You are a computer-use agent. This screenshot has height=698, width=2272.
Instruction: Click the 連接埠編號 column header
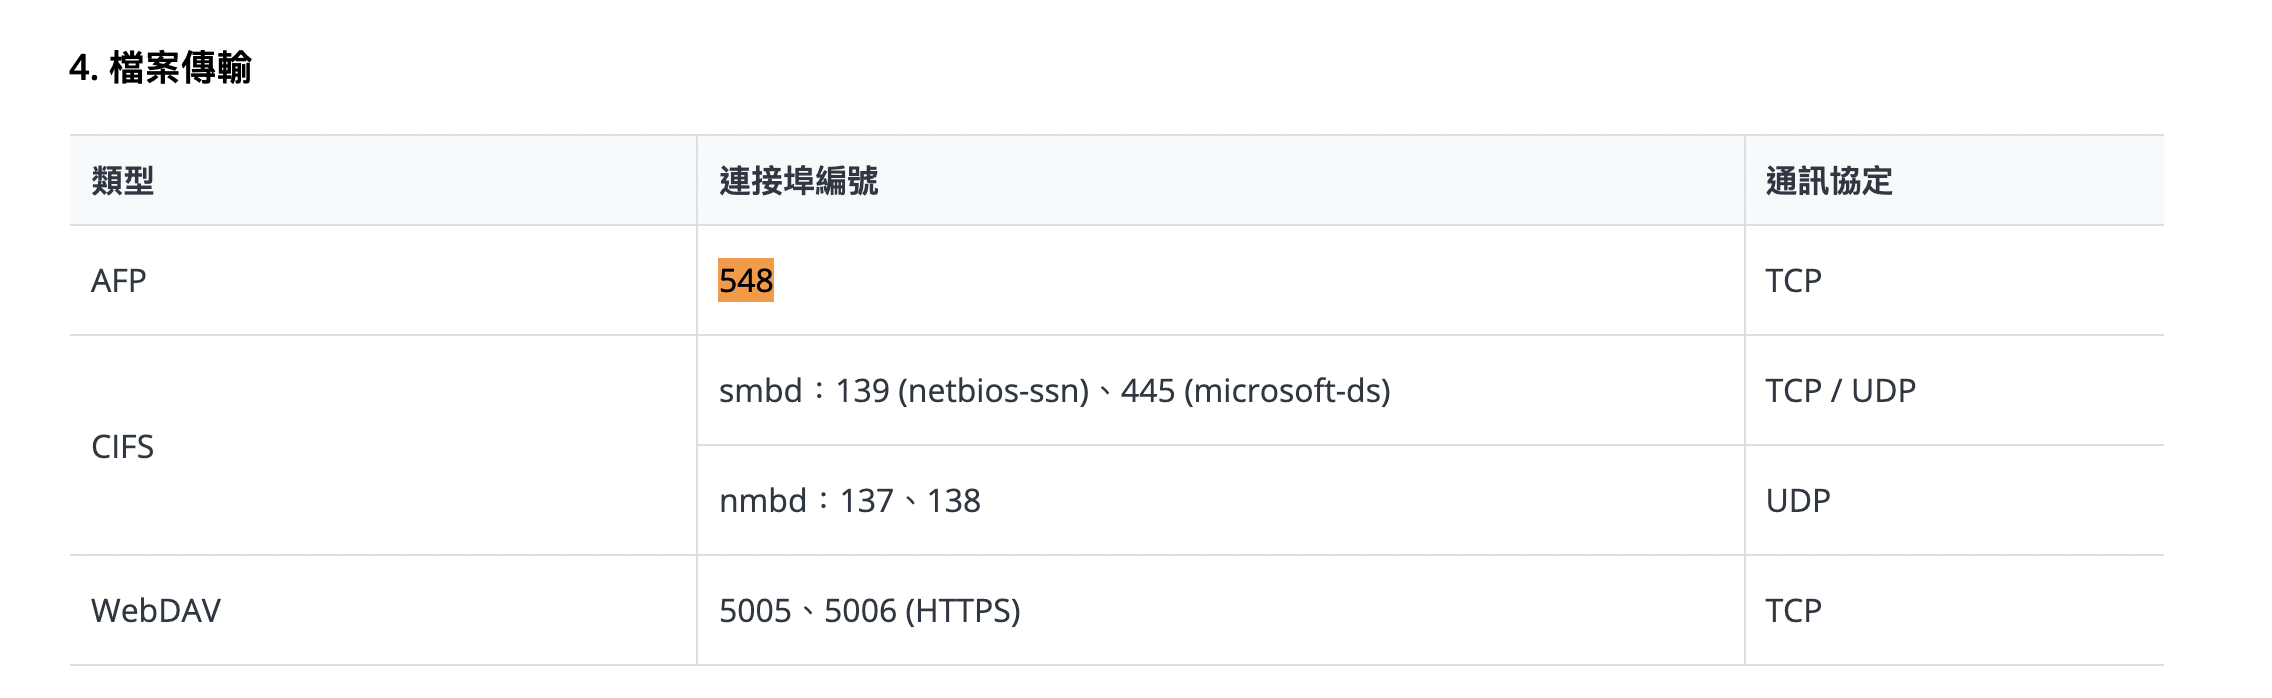point(798,181)
